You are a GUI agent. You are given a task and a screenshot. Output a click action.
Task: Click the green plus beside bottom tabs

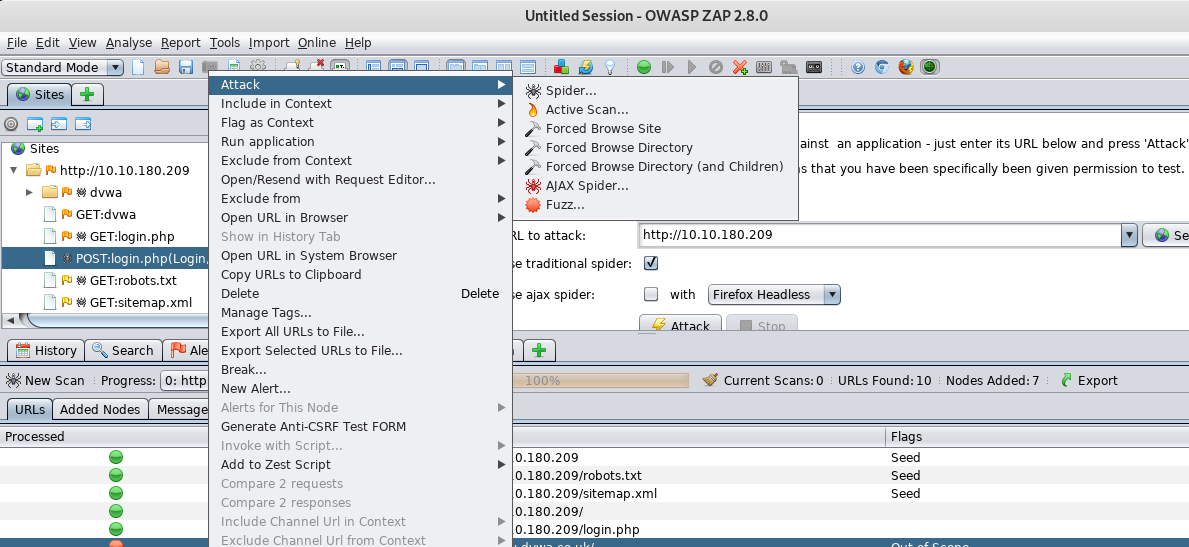tap(538, 350)
